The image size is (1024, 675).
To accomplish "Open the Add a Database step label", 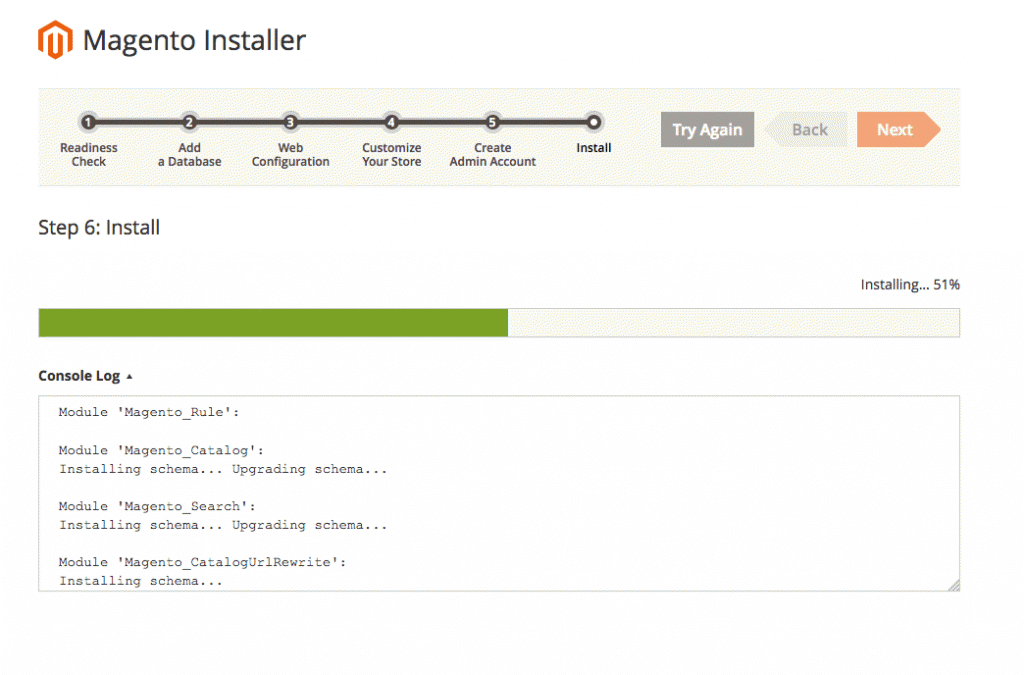I will pos(189,155).
